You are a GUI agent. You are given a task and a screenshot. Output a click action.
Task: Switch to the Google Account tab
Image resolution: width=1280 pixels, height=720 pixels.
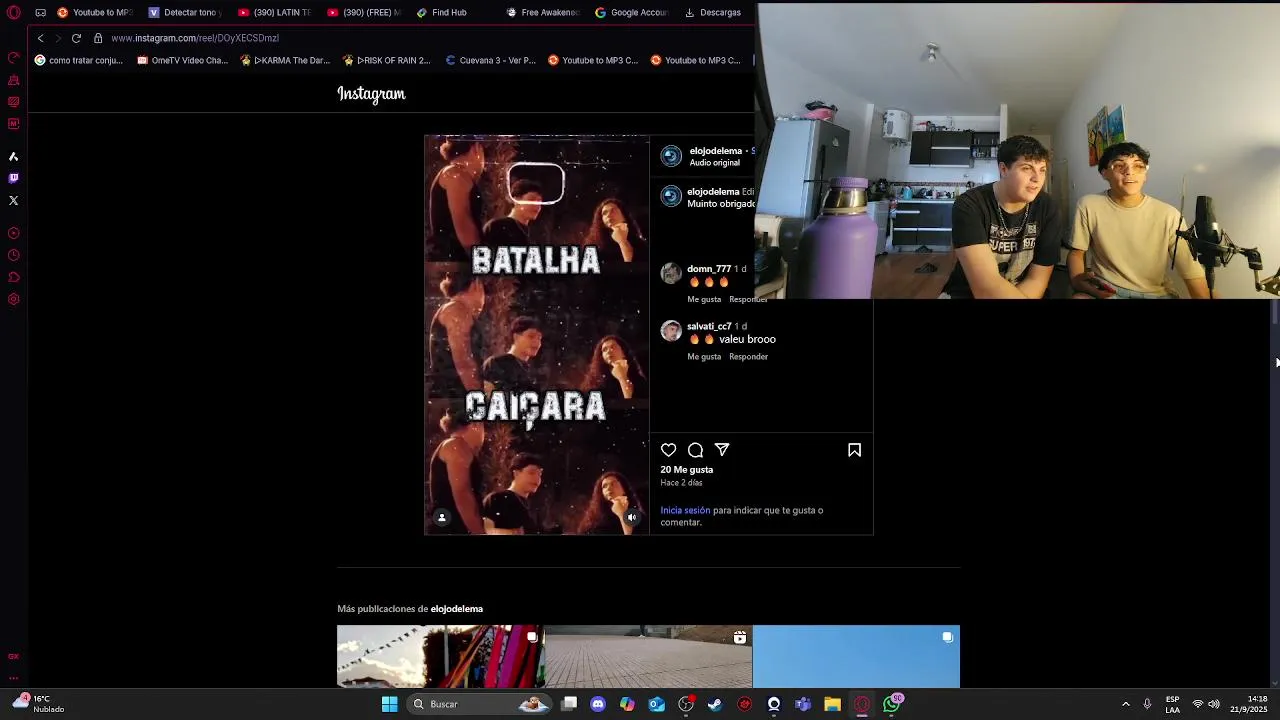[x=632, y=12]
